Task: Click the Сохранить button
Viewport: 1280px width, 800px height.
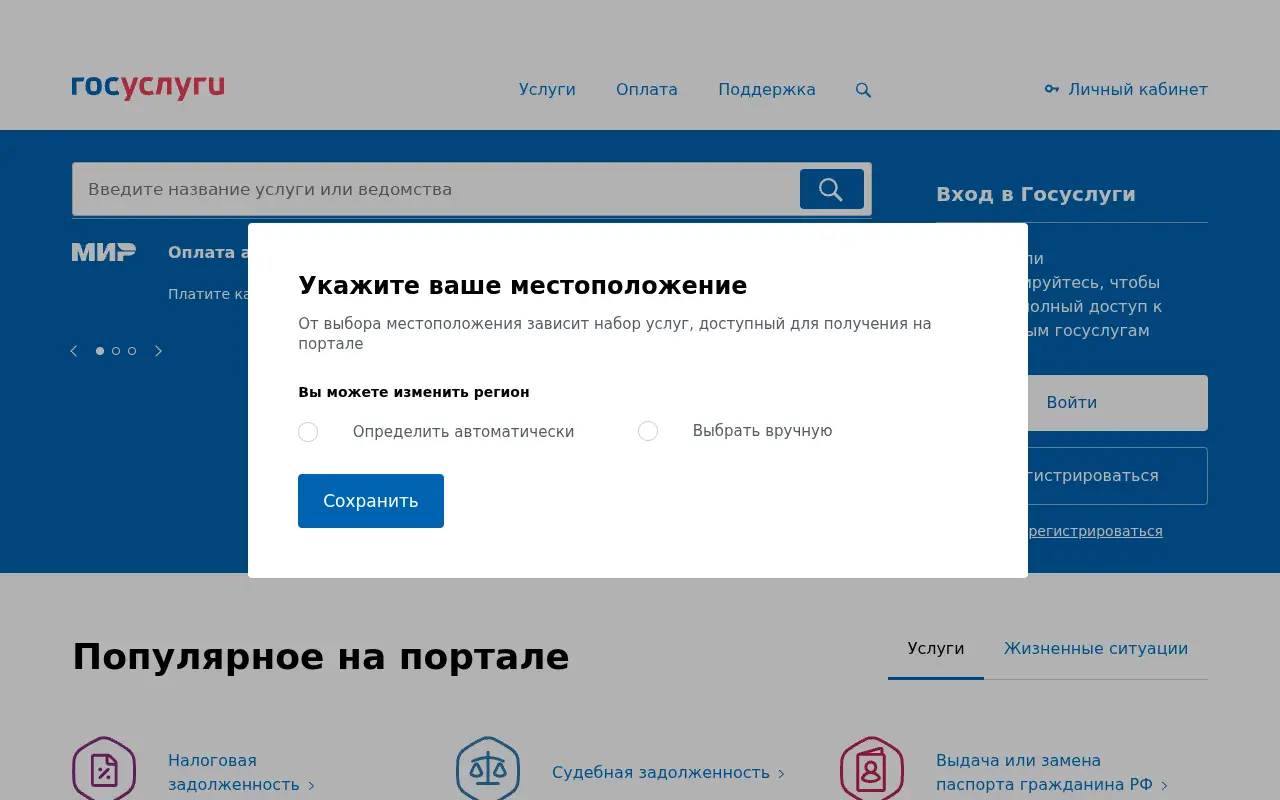Action: pos(371,501)
